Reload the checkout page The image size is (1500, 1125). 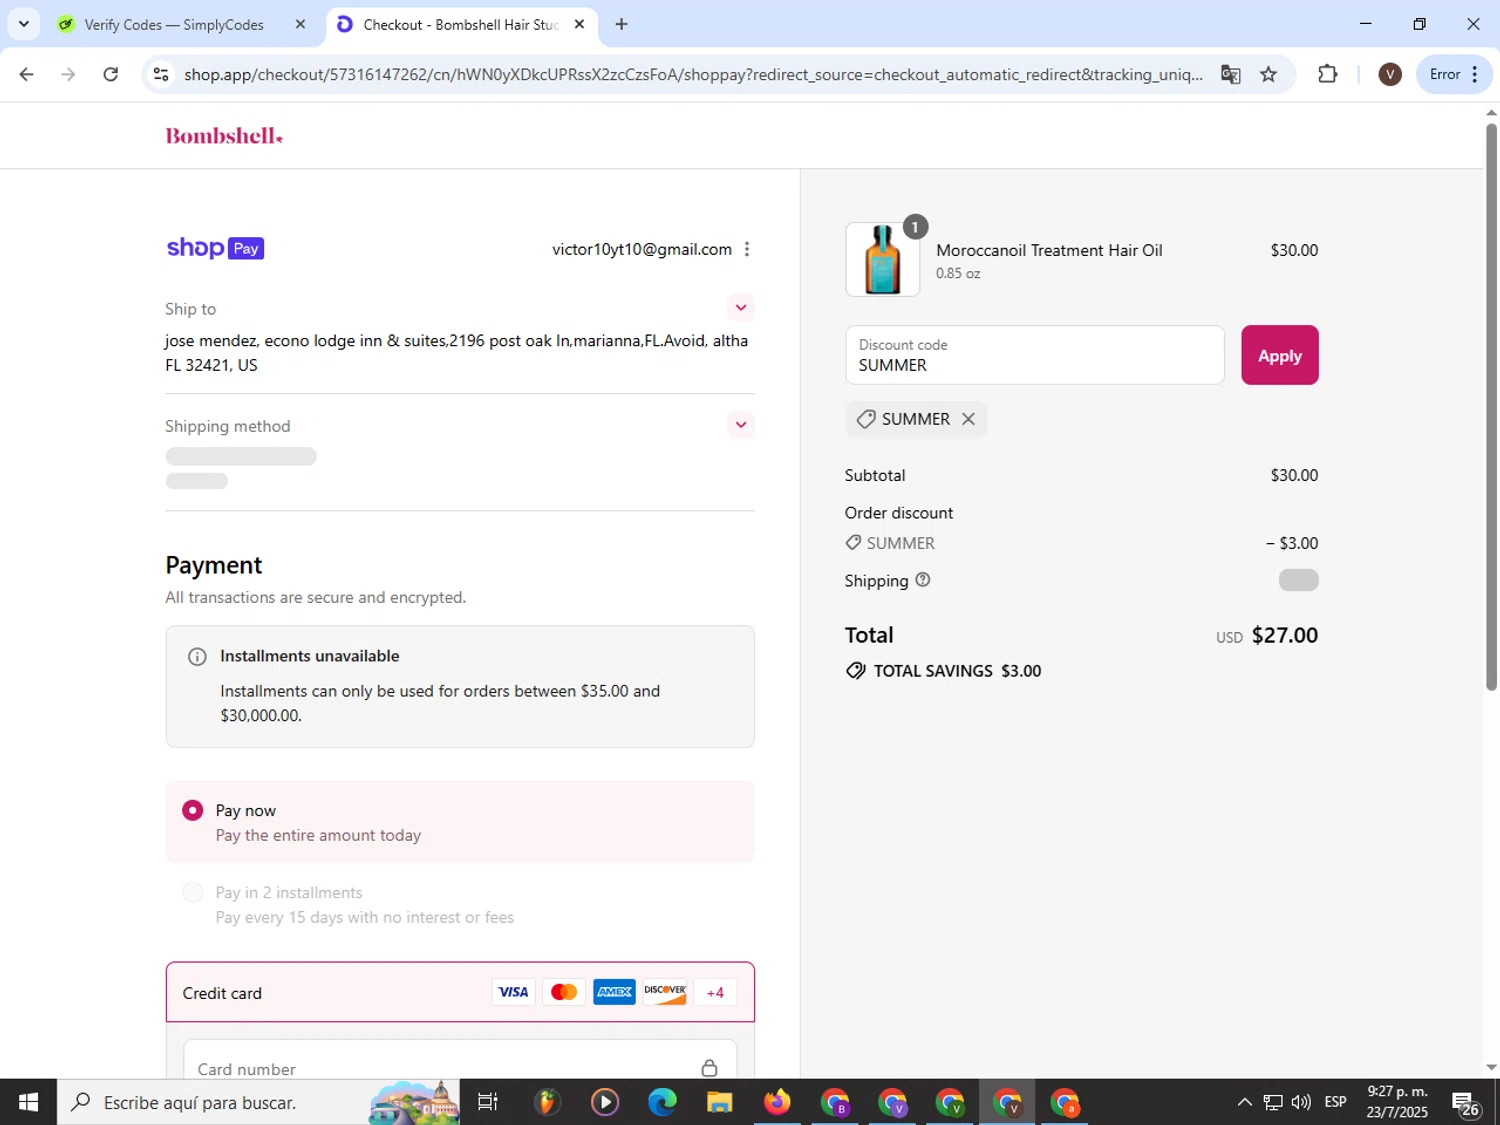point(111,74)
